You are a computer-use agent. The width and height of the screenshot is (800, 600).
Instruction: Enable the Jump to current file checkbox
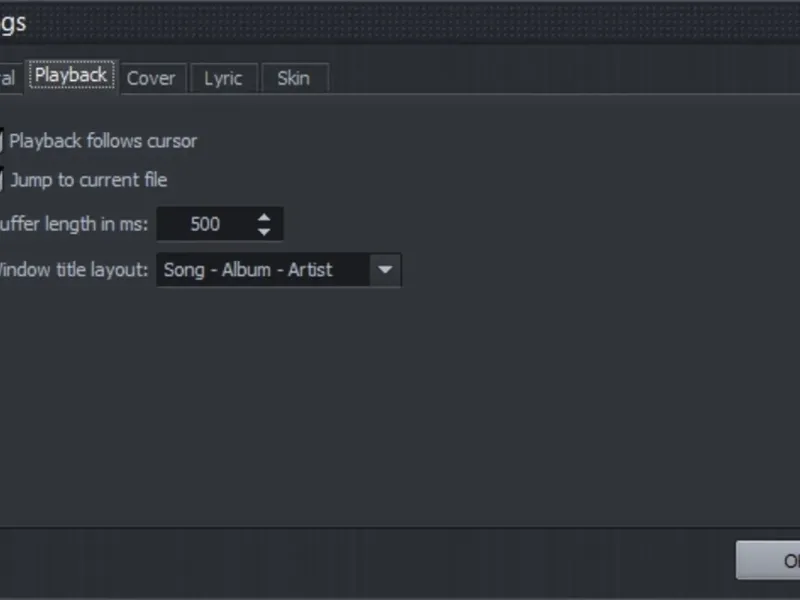(x=2, y=180)
